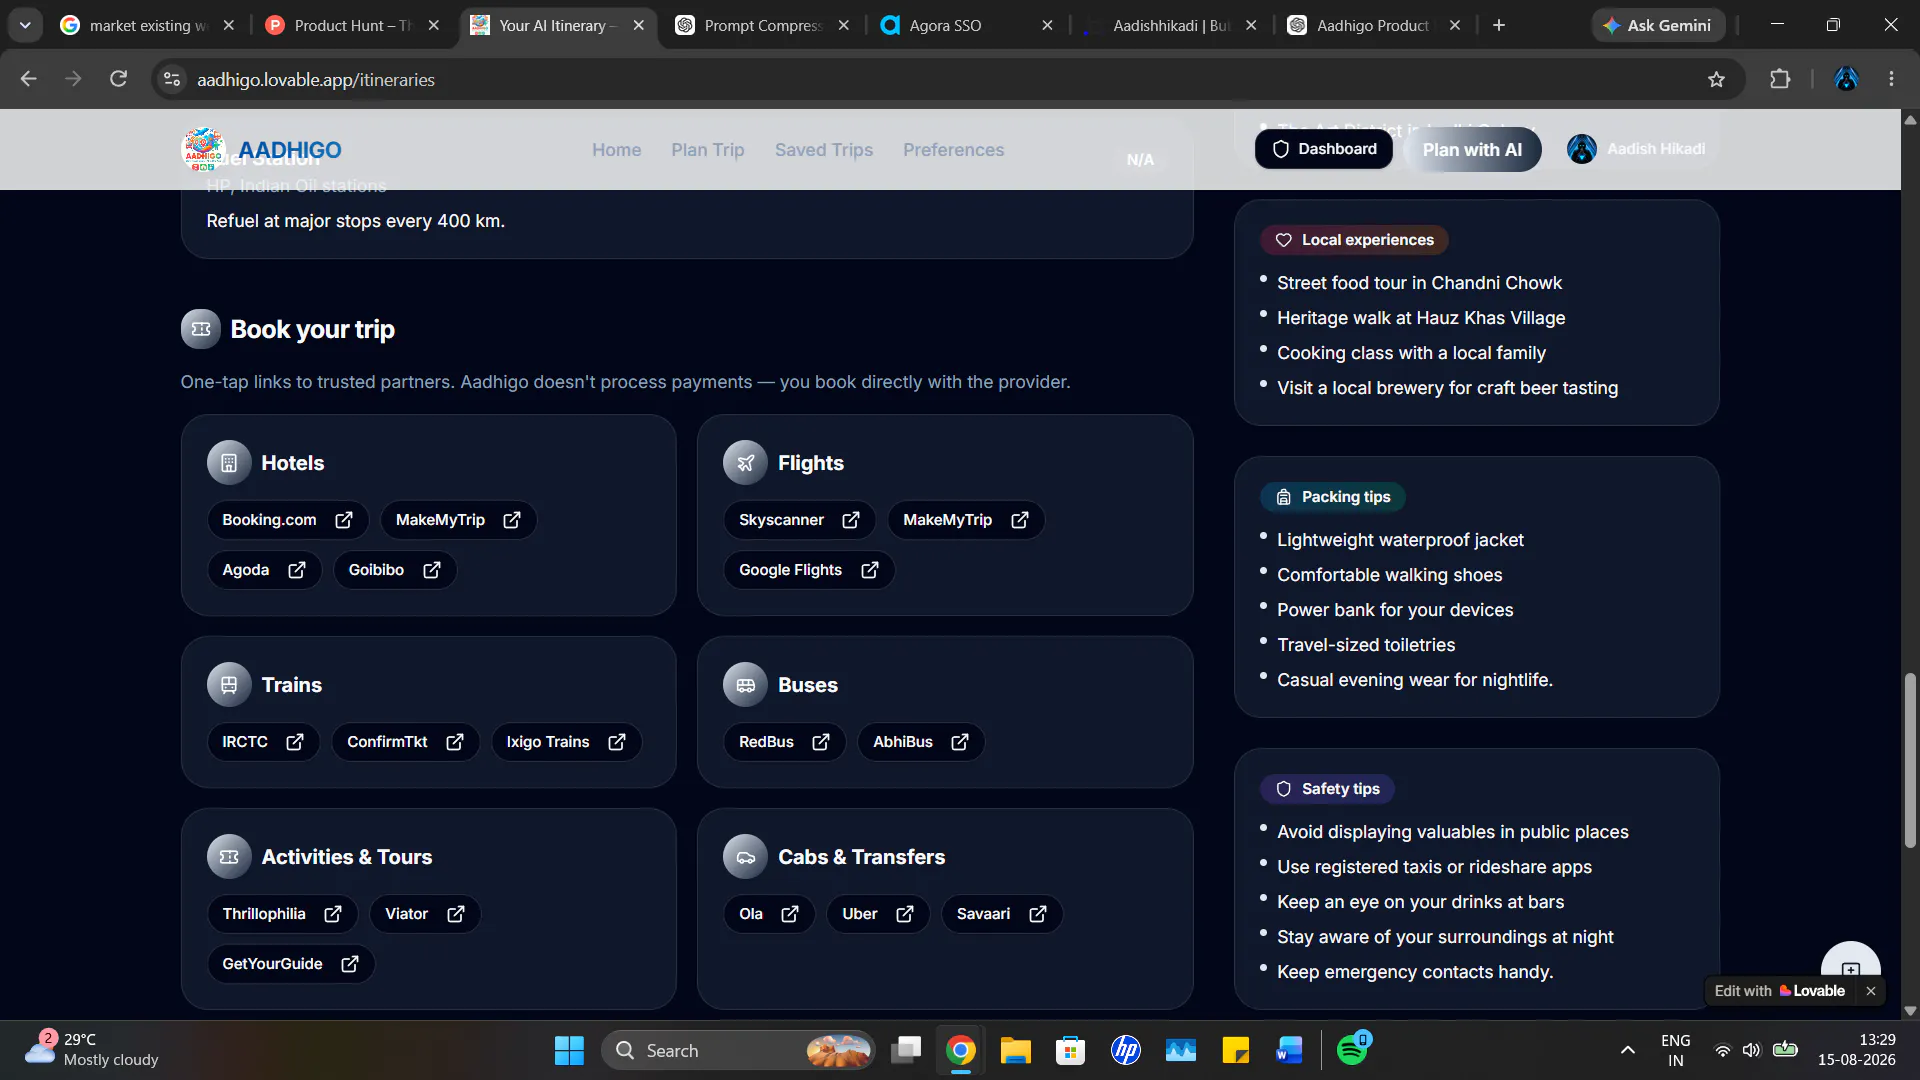
Task: Open Saved Trips in navigation
Action: (824, 150)
